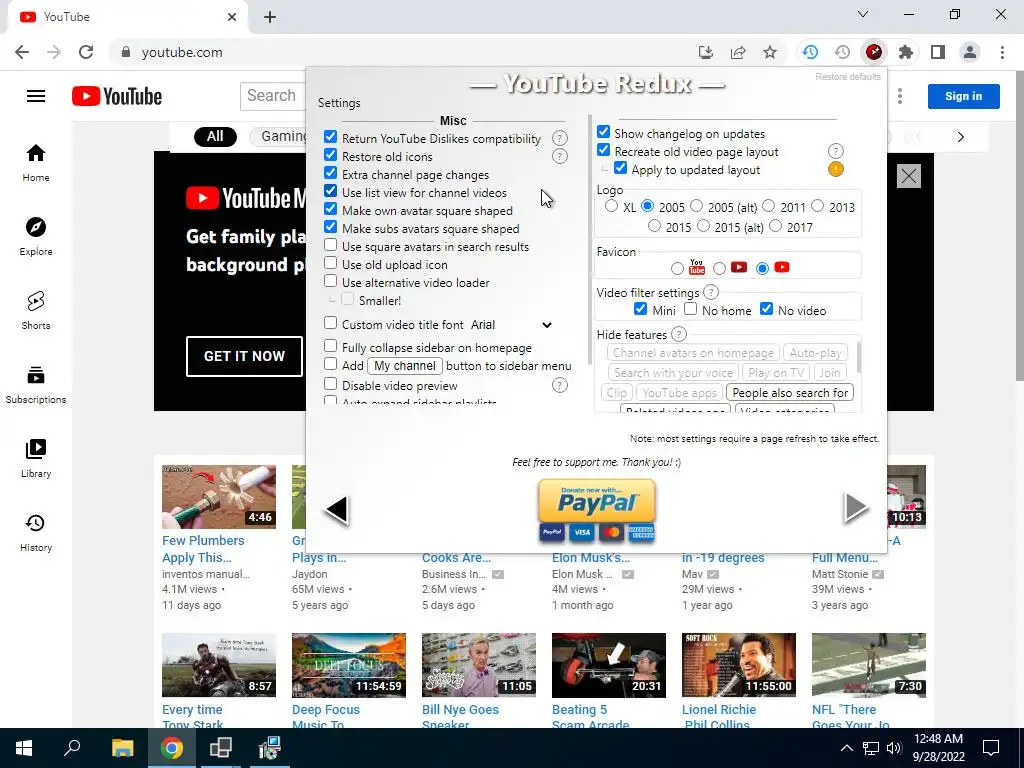Check the No home video filter
The width and height of the screenshot is (1024, 768).
[x=690, y=309]
